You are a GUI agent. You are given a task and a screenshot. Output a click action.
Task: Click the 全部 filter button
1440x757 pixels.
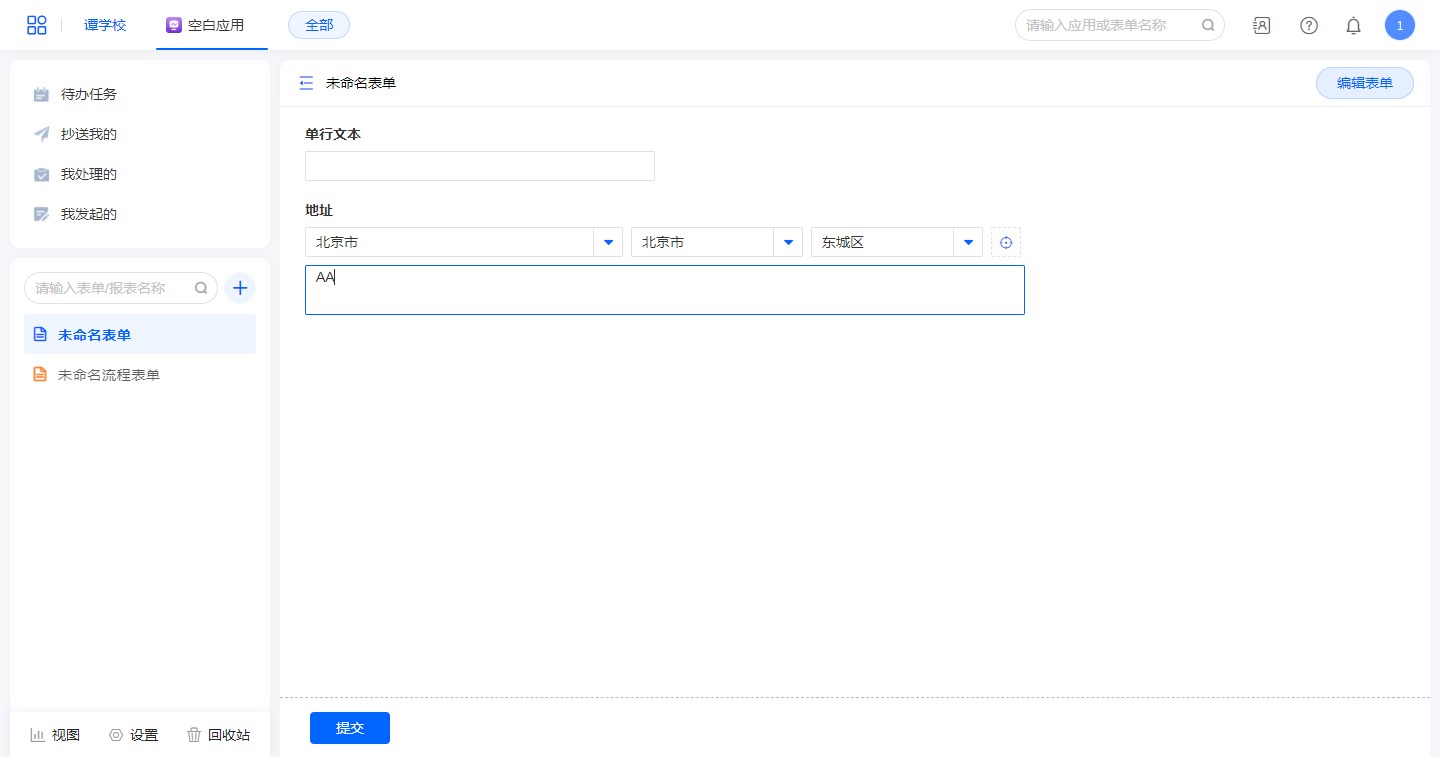tap(319, 25)
